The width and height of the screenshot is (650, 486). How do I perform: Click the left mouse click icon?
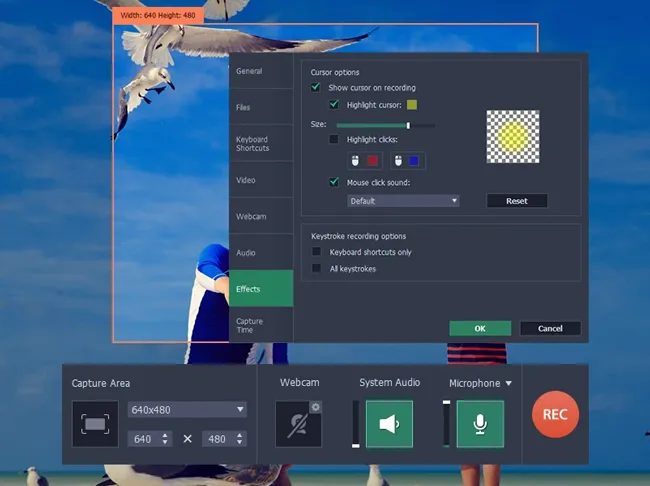tap(355, 160)
